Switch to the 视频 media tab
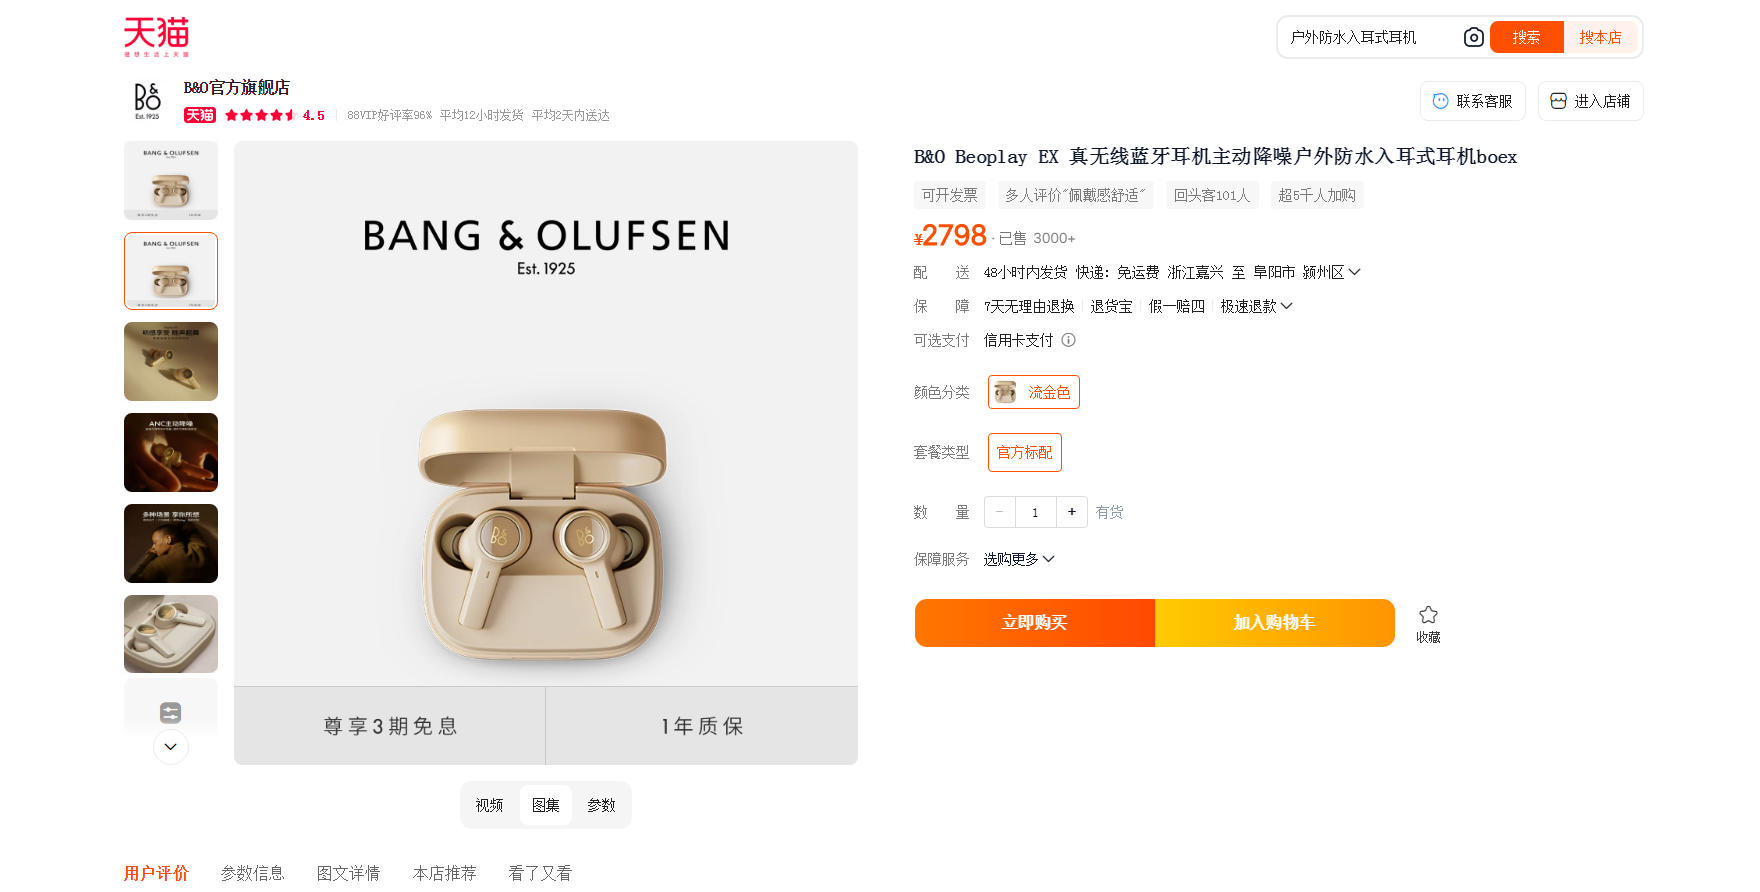The image size is (1760, 892). pyautogui.click(x=489, y=805)
